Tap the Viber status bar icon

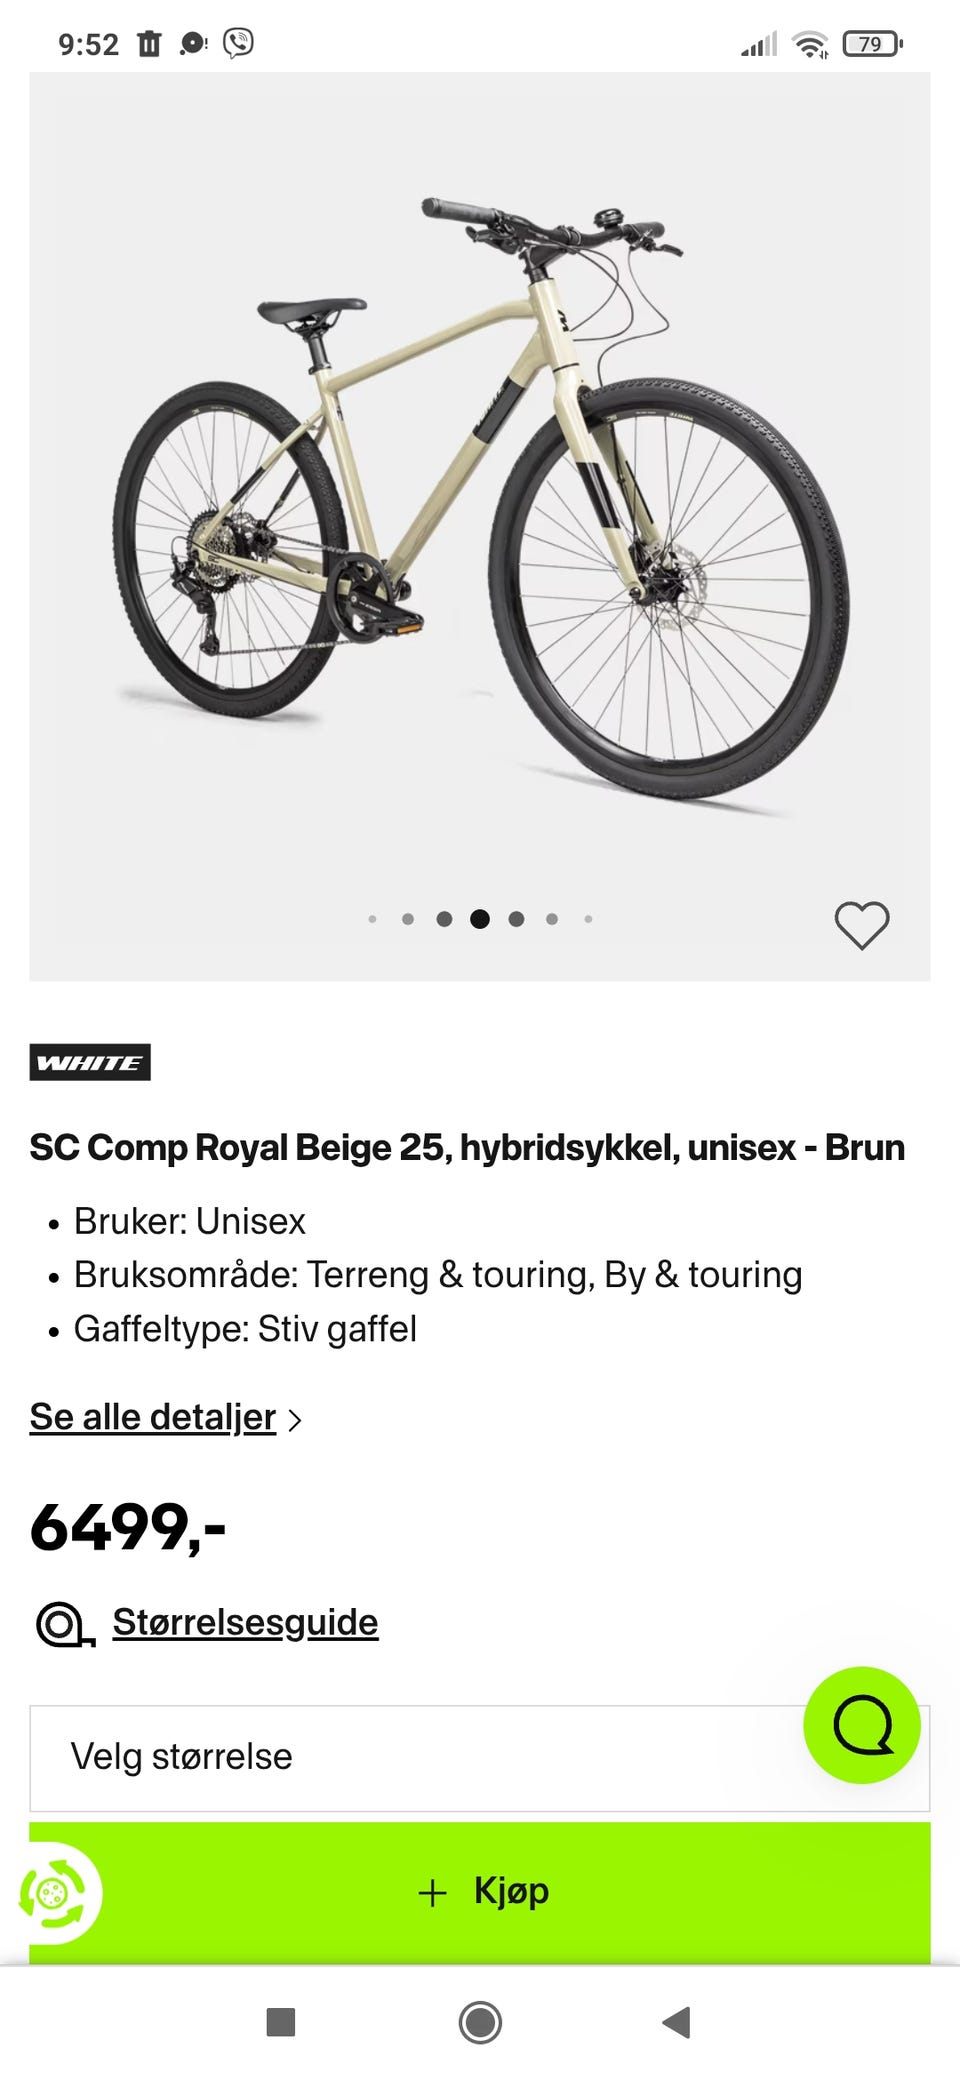(x=238, y=43)
